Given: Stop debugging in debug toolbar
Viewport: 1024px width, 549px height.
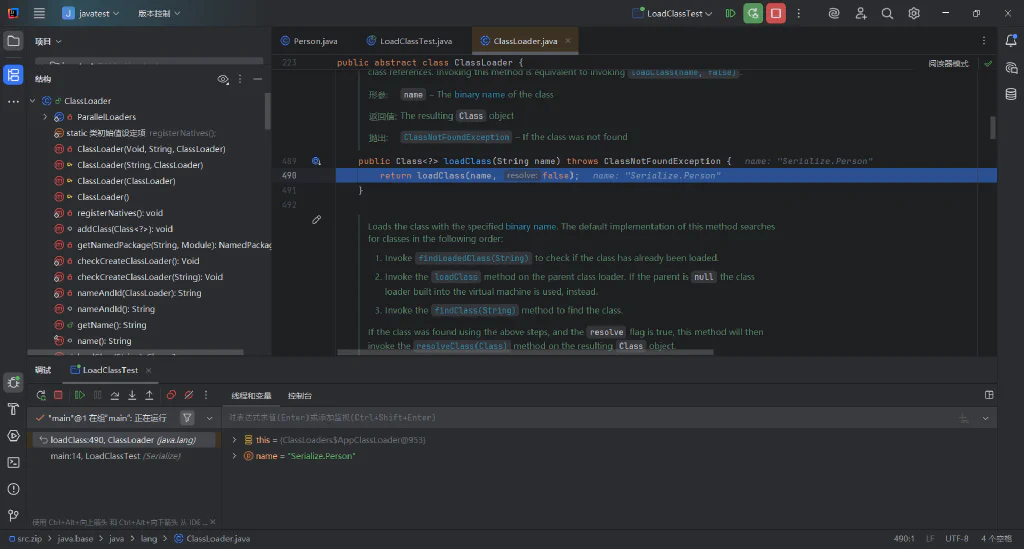Looking at the screenshot, I should 58,395.
